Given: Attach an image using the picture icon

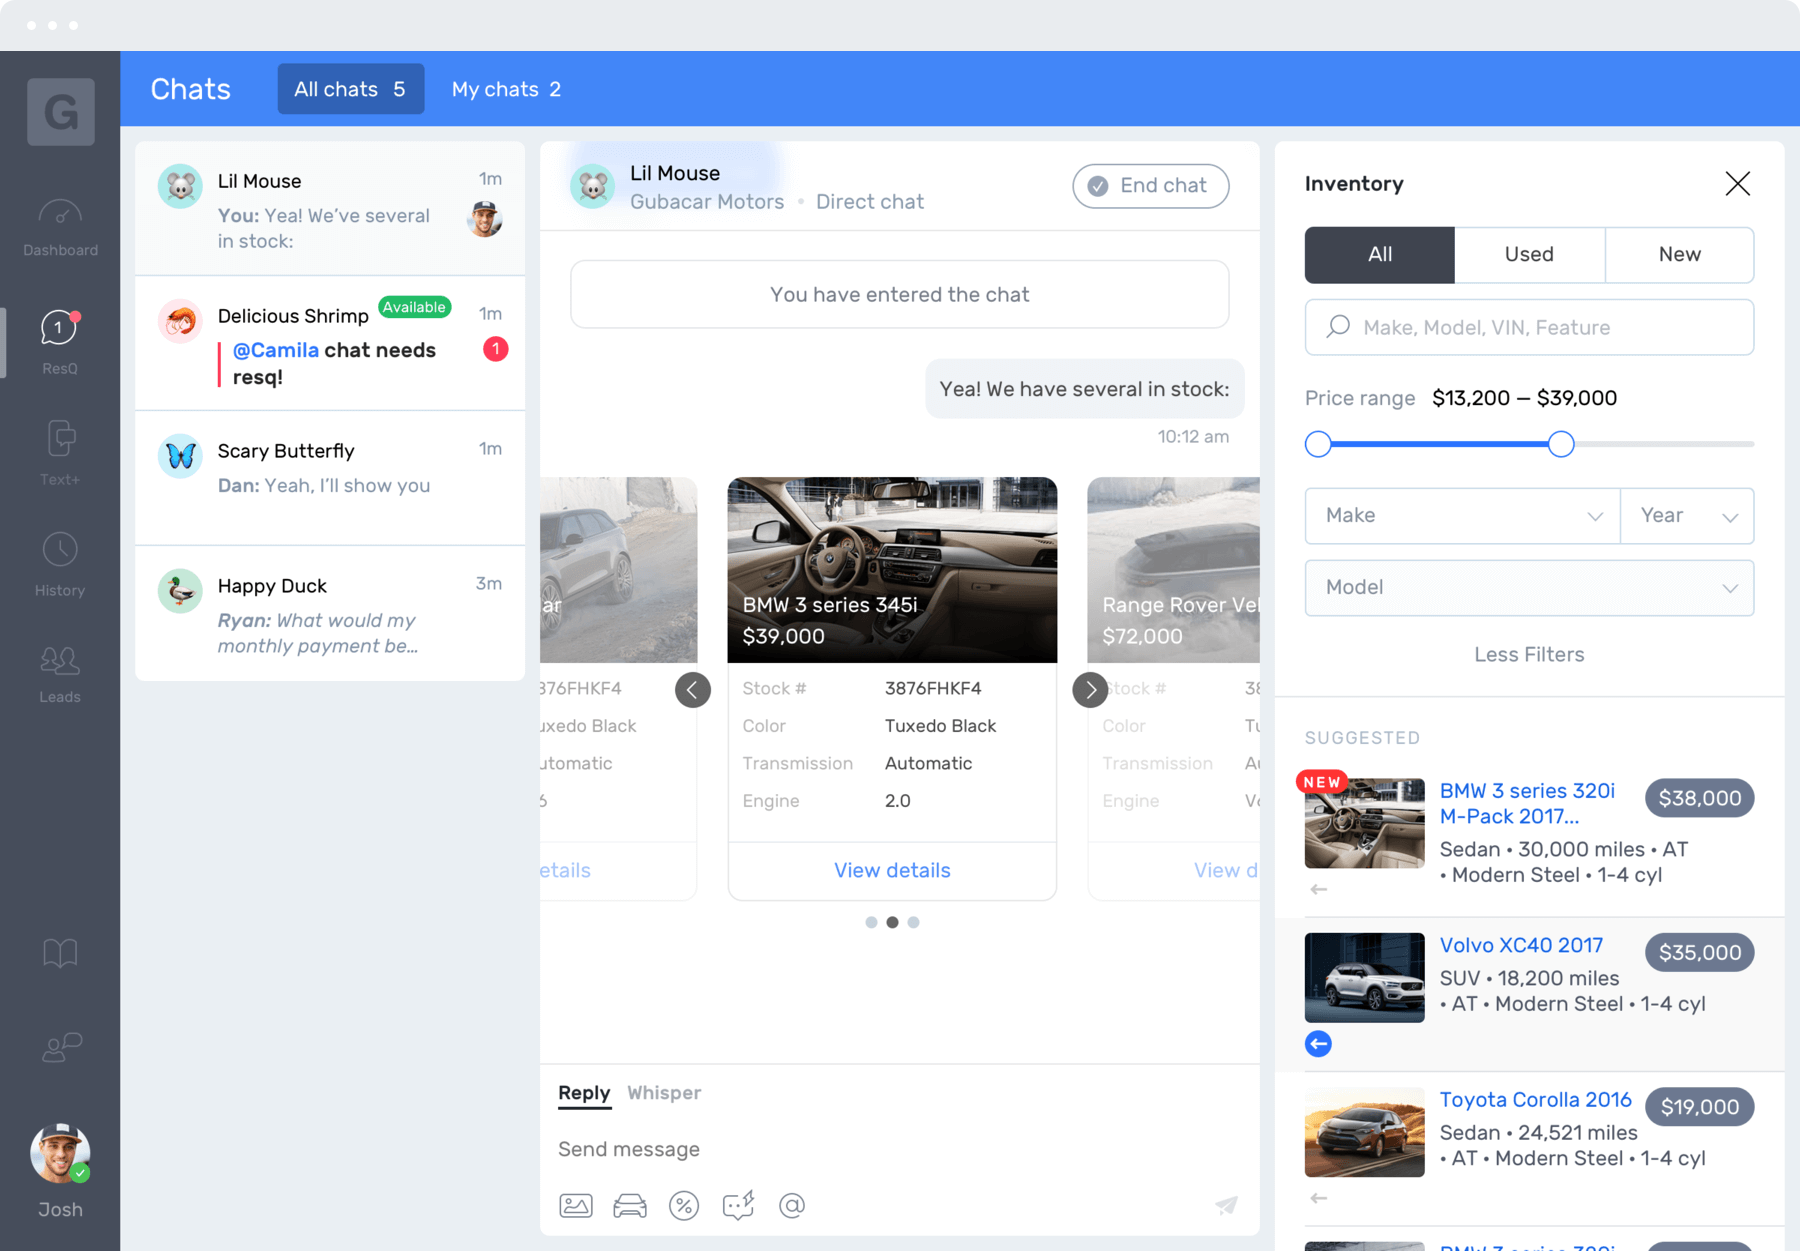Looking at the screenshot, I should 576,1205.
